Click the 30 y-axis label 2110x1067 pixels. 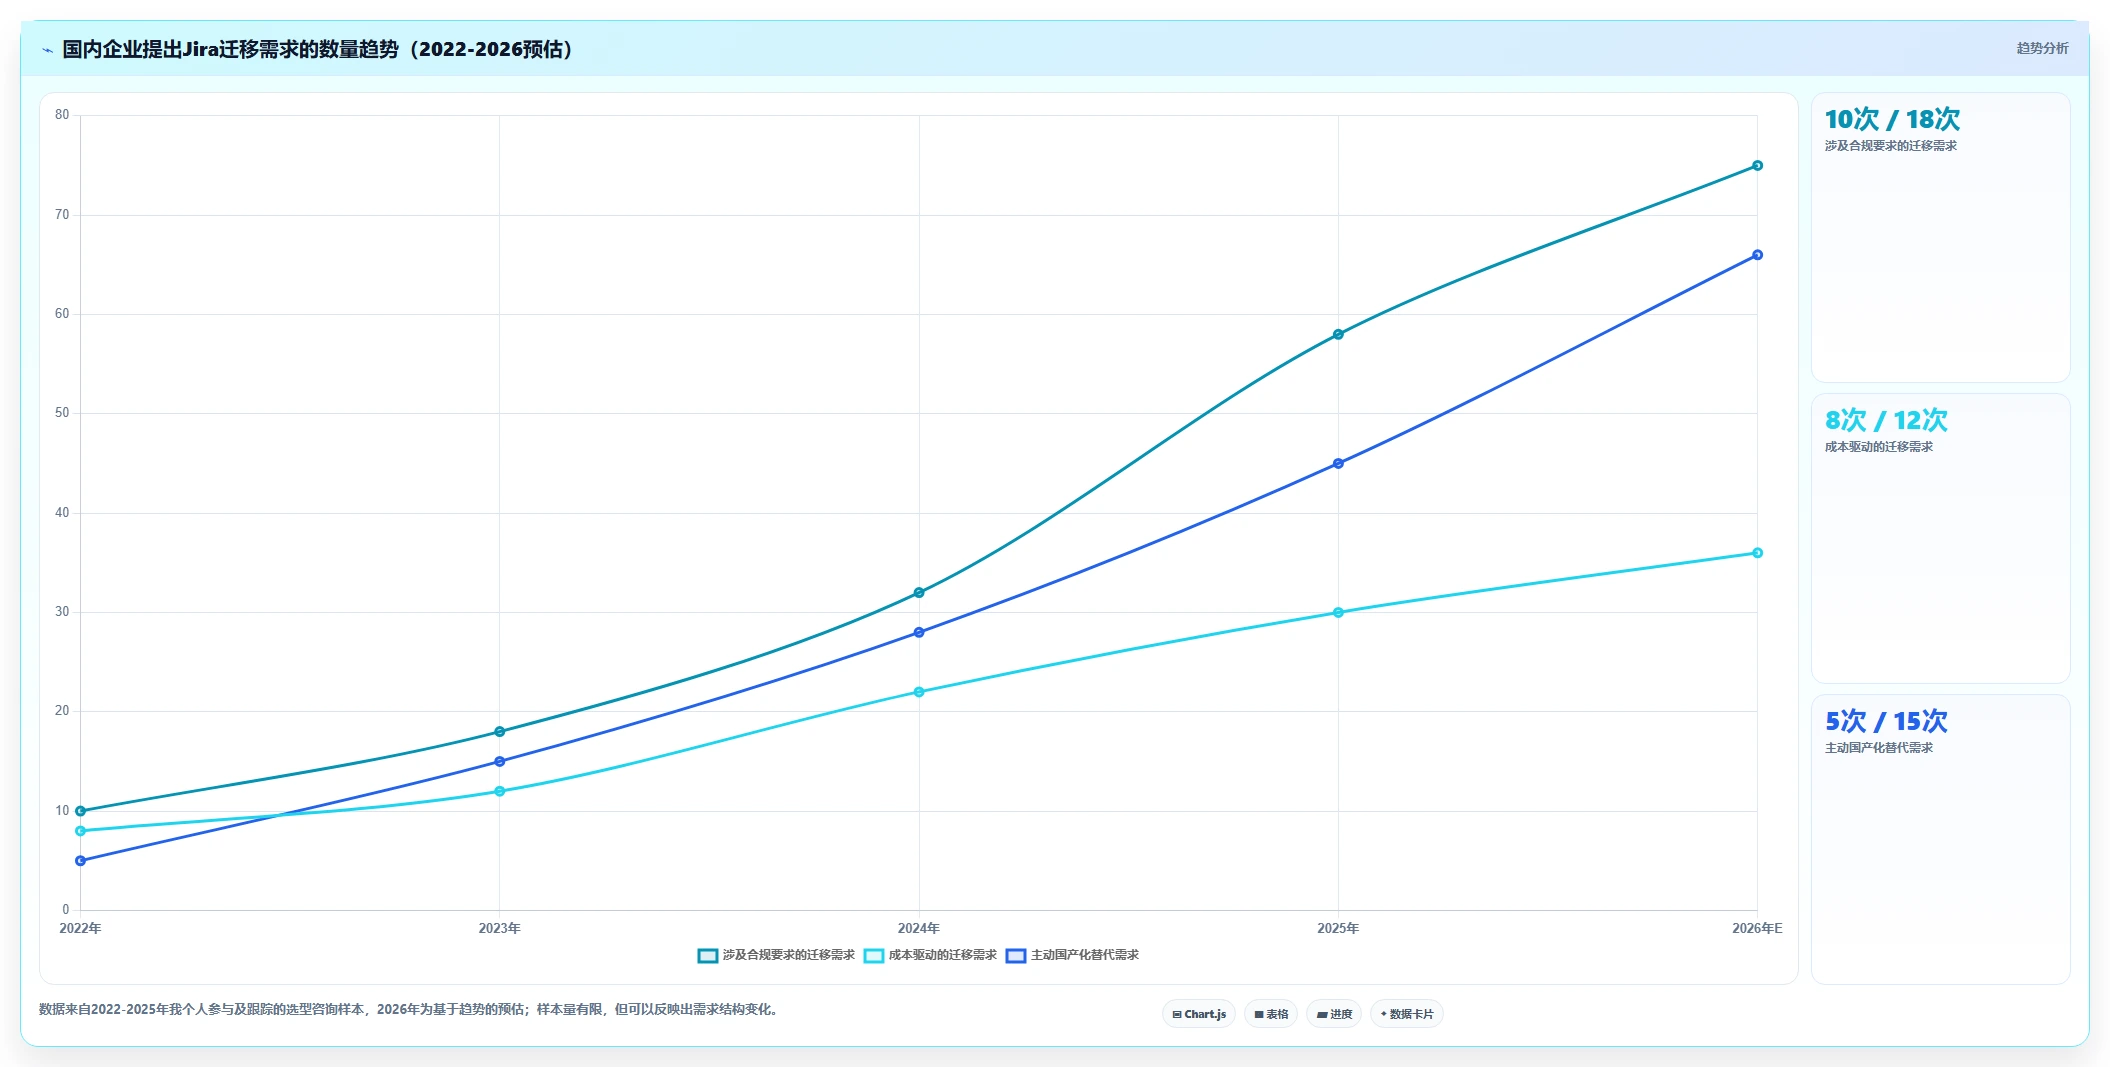[62, 612]
